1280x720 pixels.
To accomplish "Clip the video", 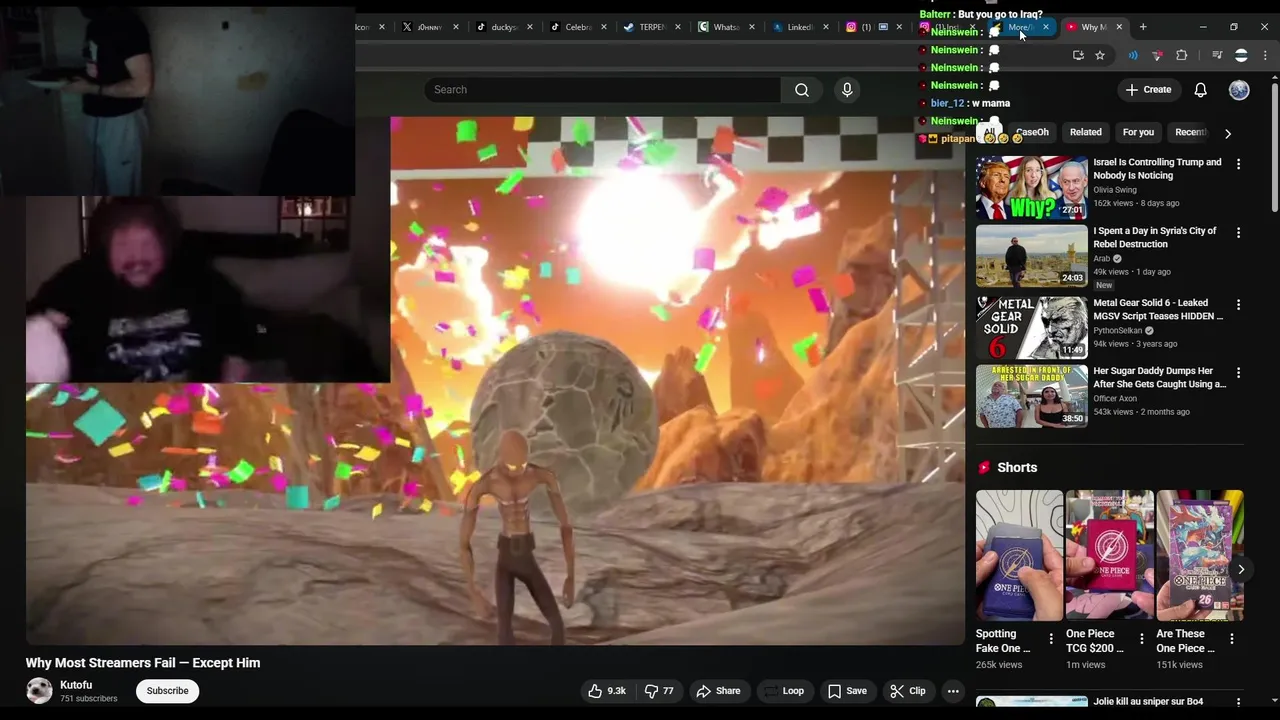I will pos(908,691).
